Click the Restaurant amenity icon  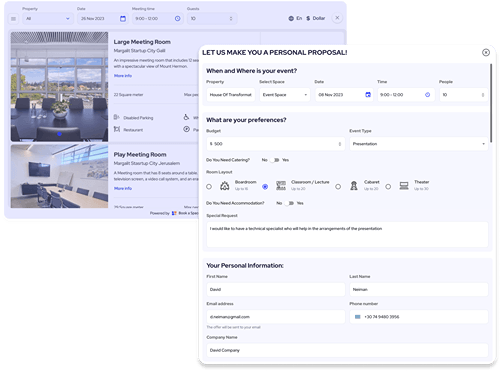pos(117,129)
